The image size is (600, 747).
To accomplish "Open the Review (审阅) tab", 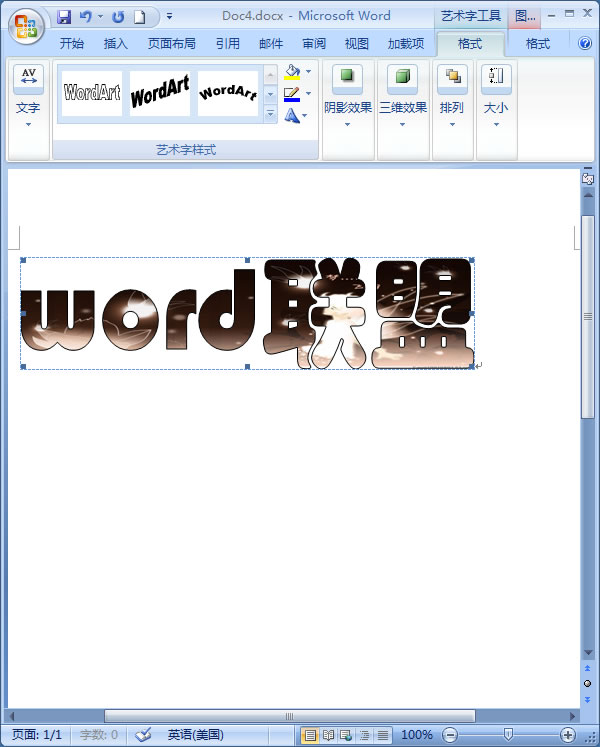I will click(314, 44).
